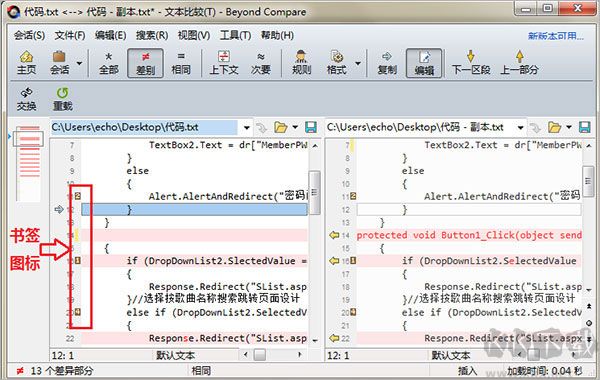
Task: Open the 会话(S) menu
Action: (x=29, y=35)
